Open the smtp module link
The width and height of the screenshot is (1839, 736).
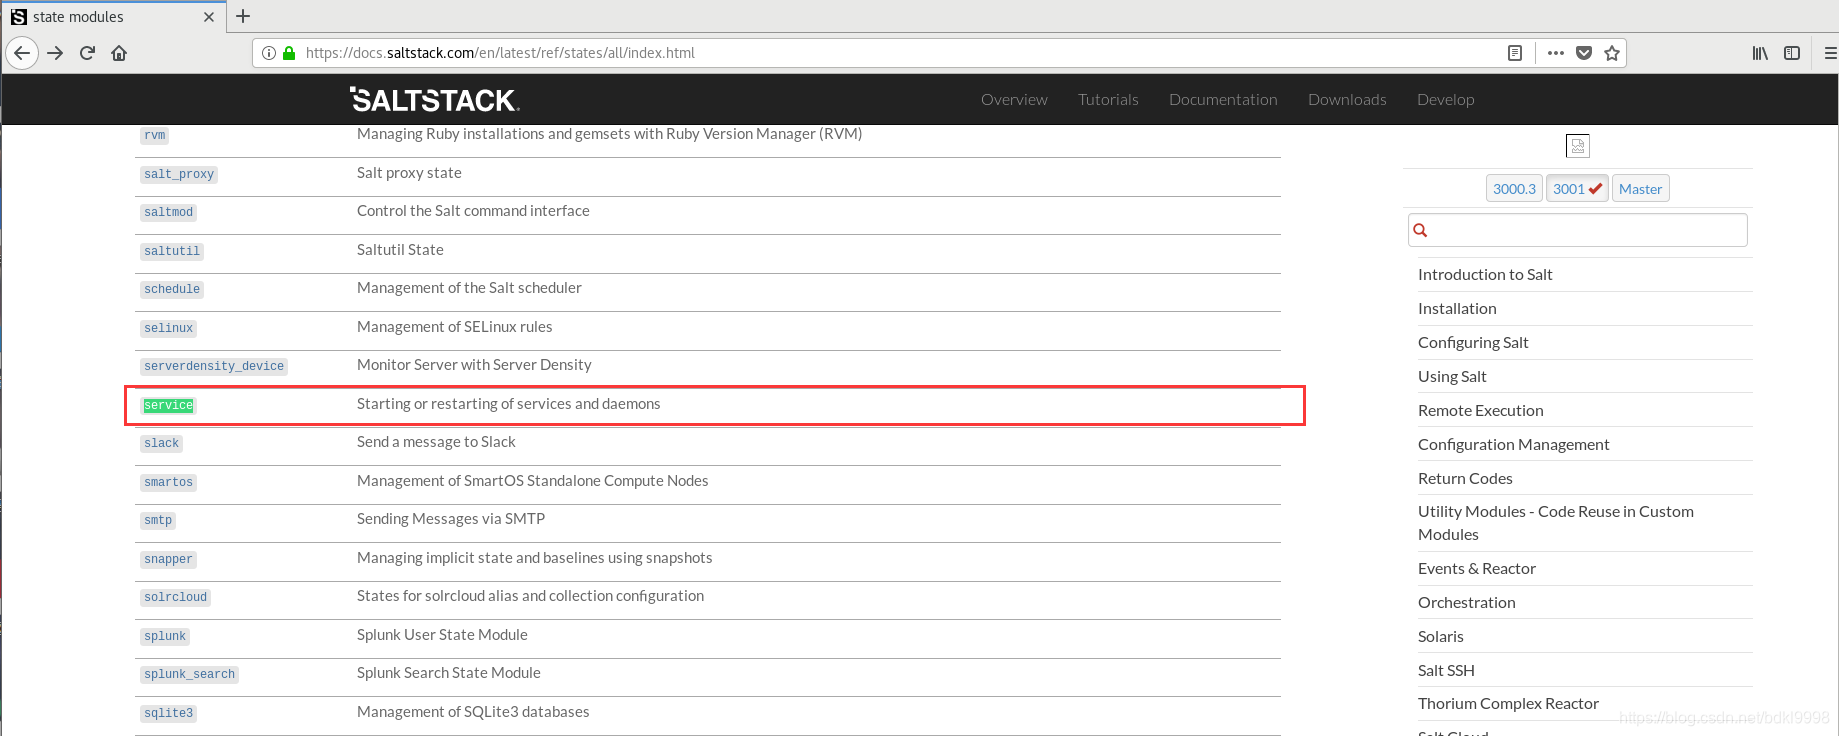(x=158, y=520)
